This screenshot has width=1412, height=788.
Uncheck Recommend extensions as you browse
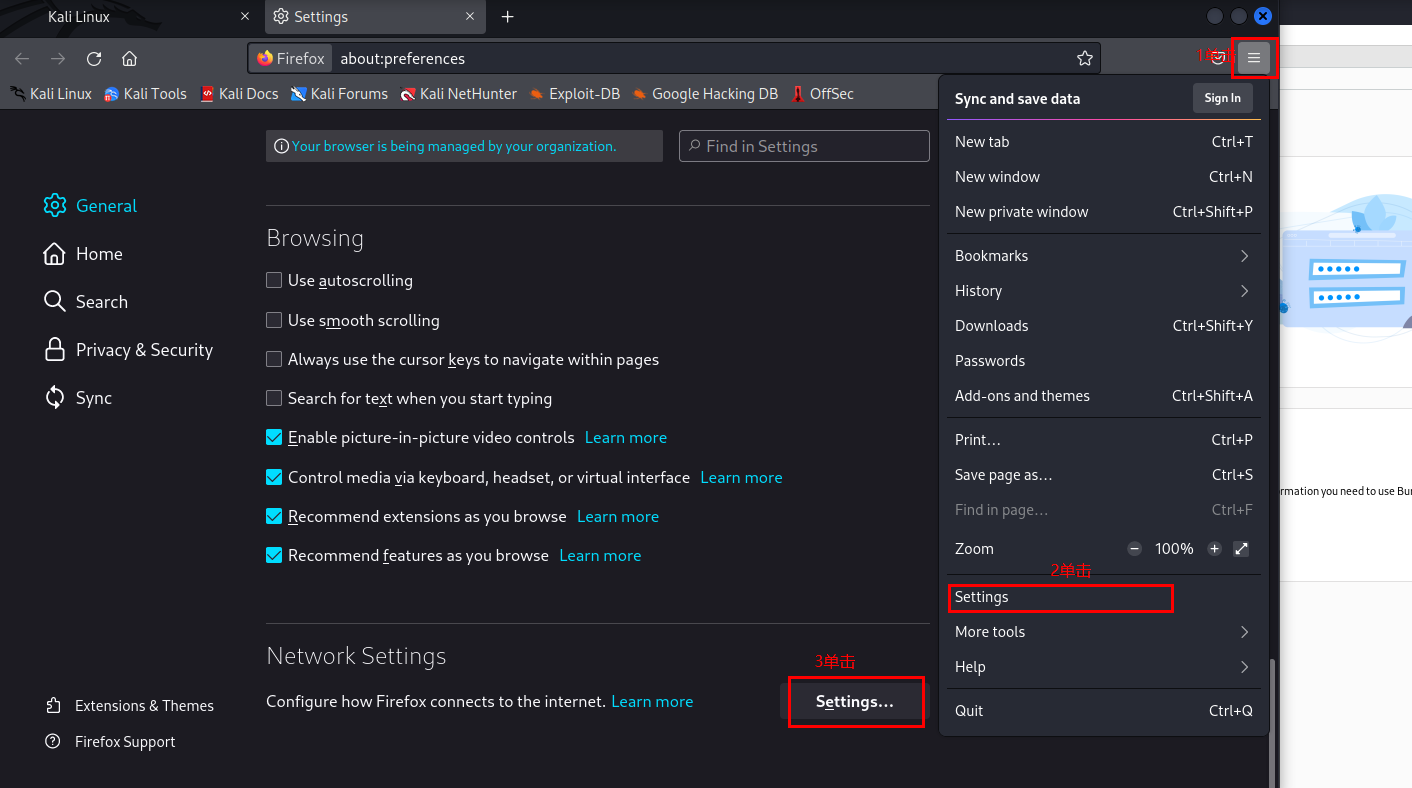(x=274, y=517)
